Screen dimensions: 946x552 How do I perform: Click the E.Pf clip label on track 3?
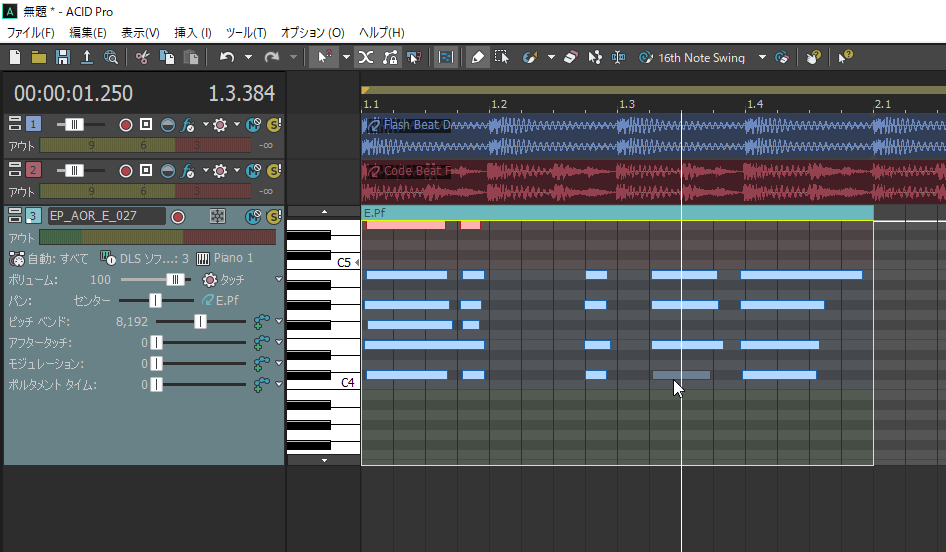click(374, 213)
